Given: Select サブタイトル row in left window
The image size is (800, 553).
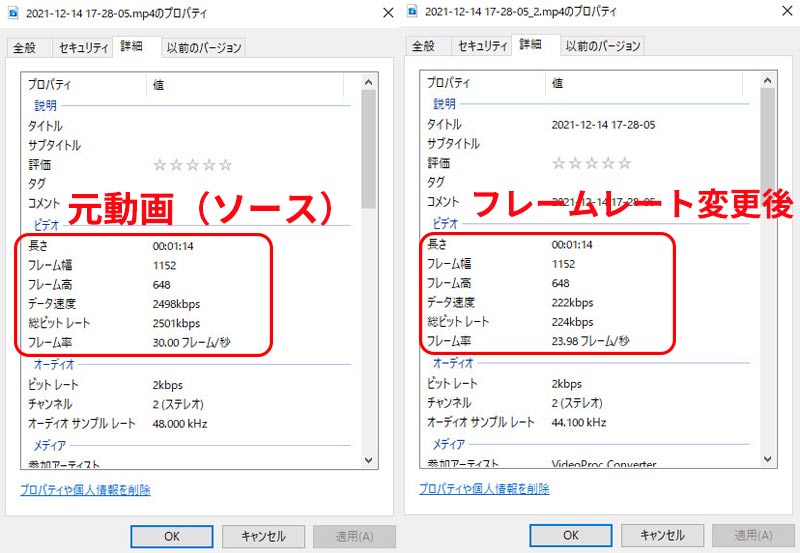Looking at the screenshot, I should (190, 145).
